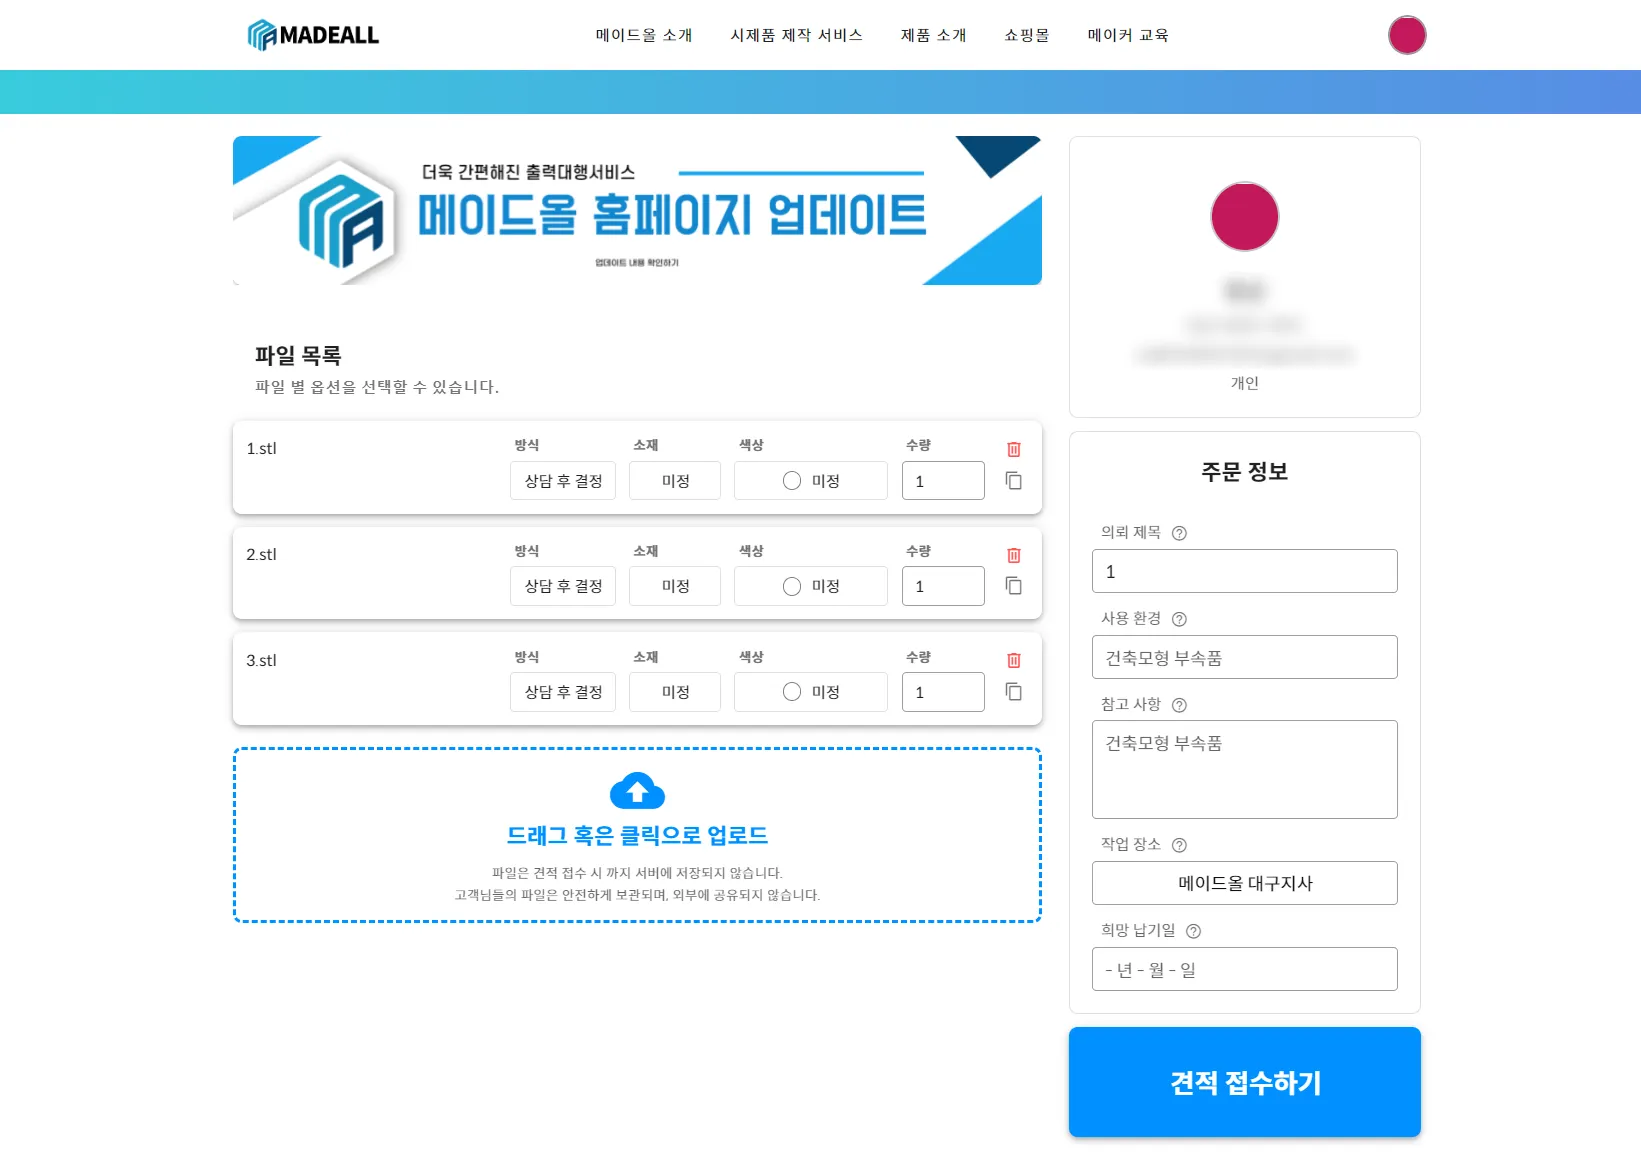This screenshot has height=1167, width=1641.
Task: Focus the 수량 field for 3.stl
Action: click(x=943, y=692)
